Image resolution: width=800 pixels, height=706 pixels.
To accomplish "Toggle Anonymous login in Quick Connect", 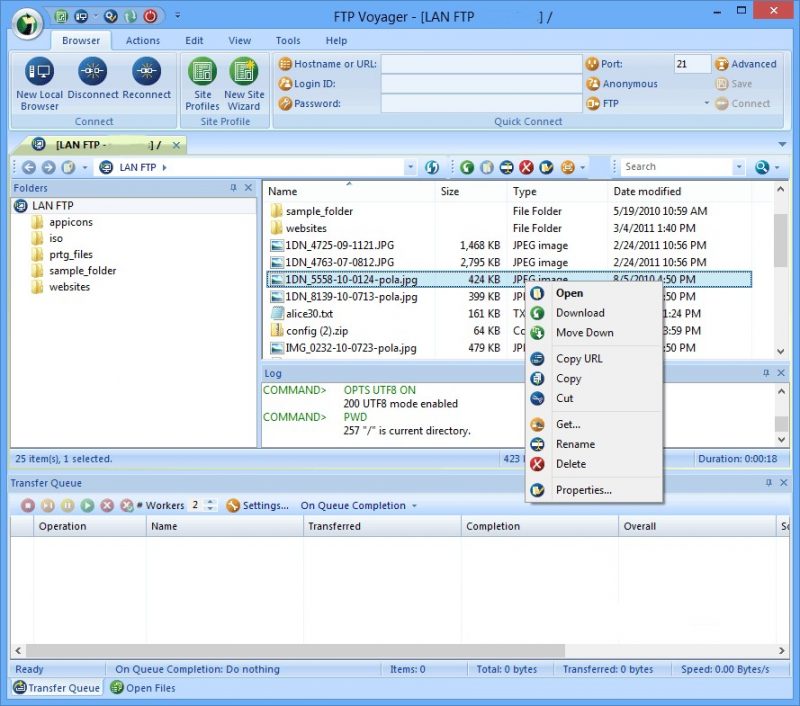I will (x=622, y=84).
